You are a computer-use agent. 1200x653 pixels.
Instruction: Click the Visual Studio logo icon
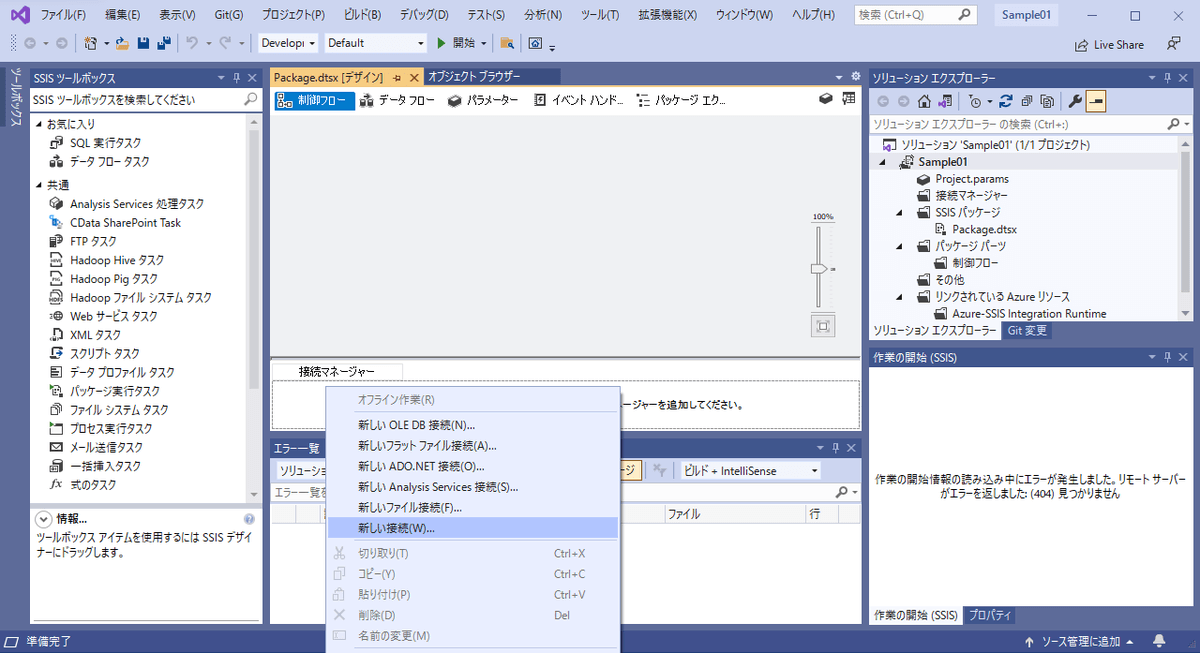coord(20,15)
